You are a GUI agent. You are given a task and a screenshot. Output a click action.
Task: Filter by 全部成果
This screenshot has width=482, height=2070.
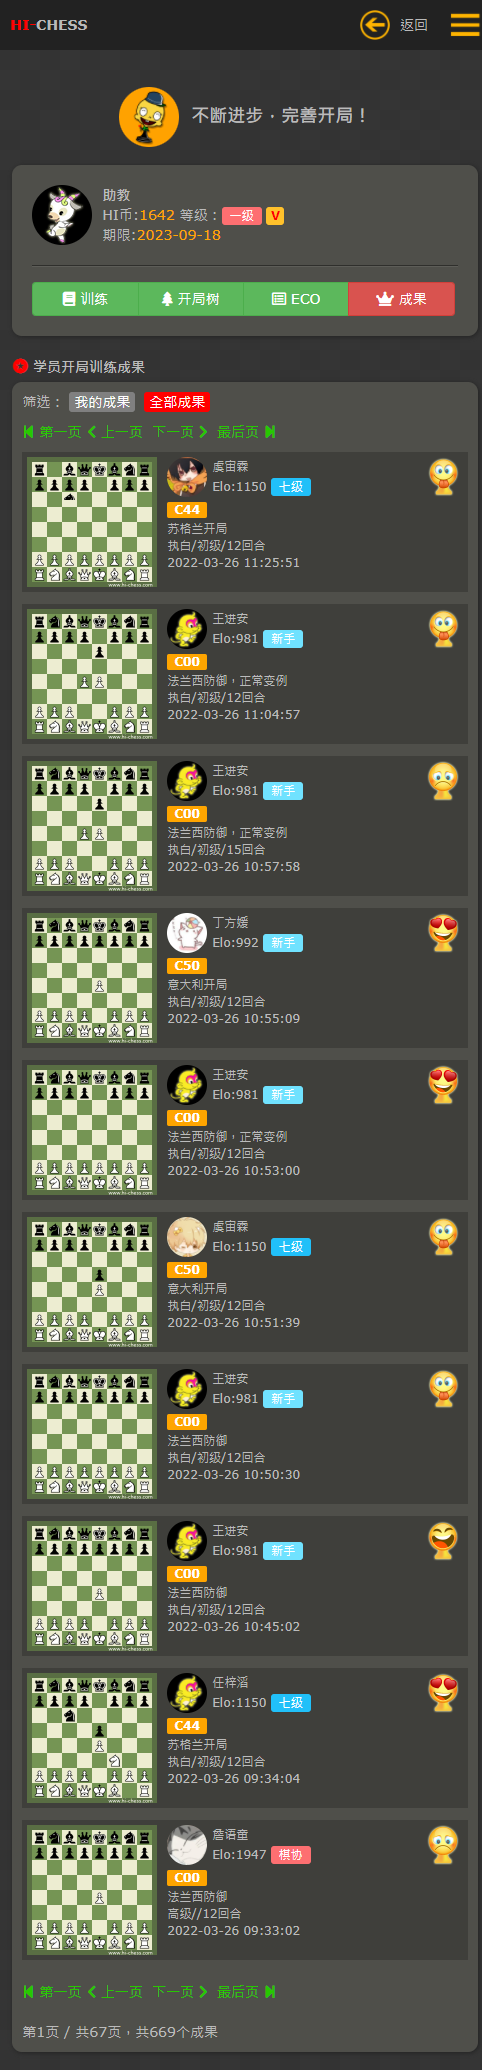(x=177, y=402)
